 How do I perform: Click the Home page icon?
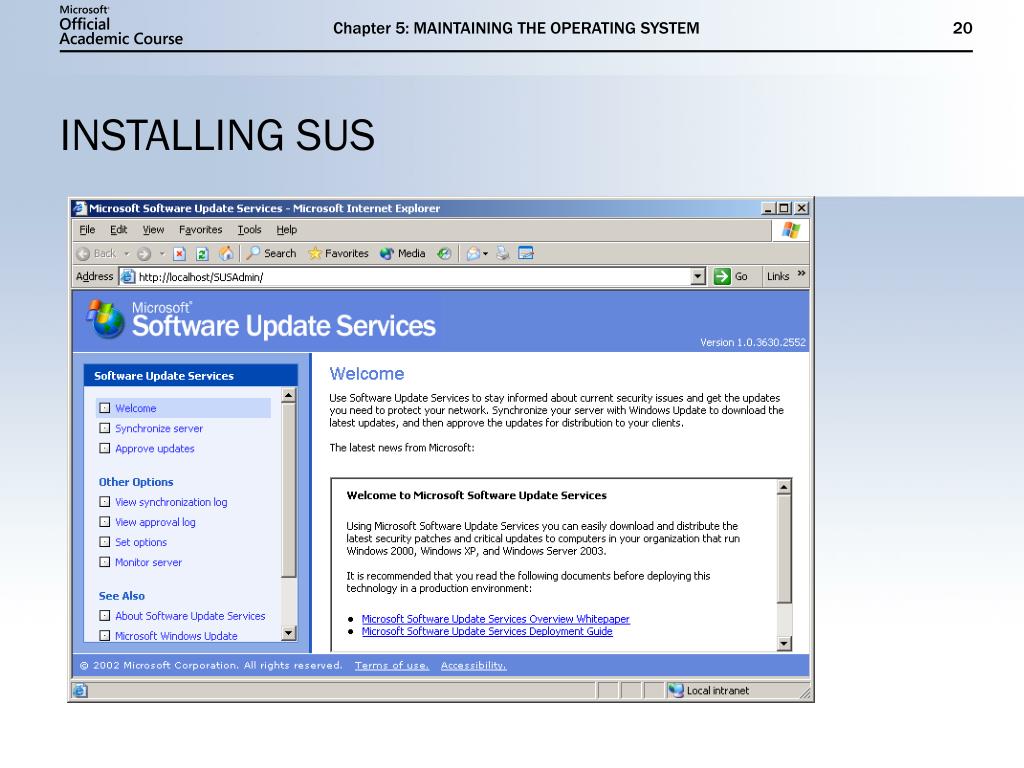(226, 253)
